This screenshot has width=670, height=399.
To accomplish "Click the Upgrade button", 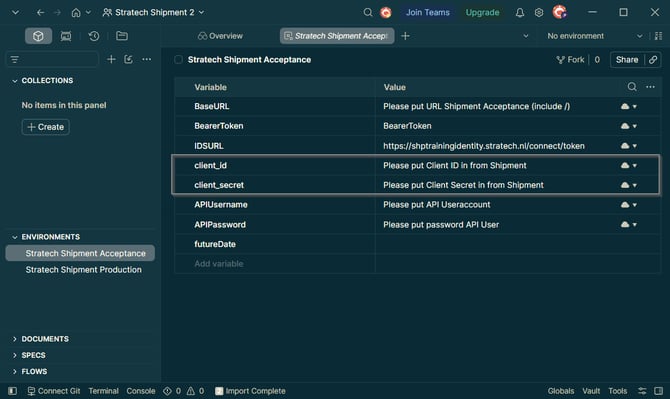I will 482,12.
